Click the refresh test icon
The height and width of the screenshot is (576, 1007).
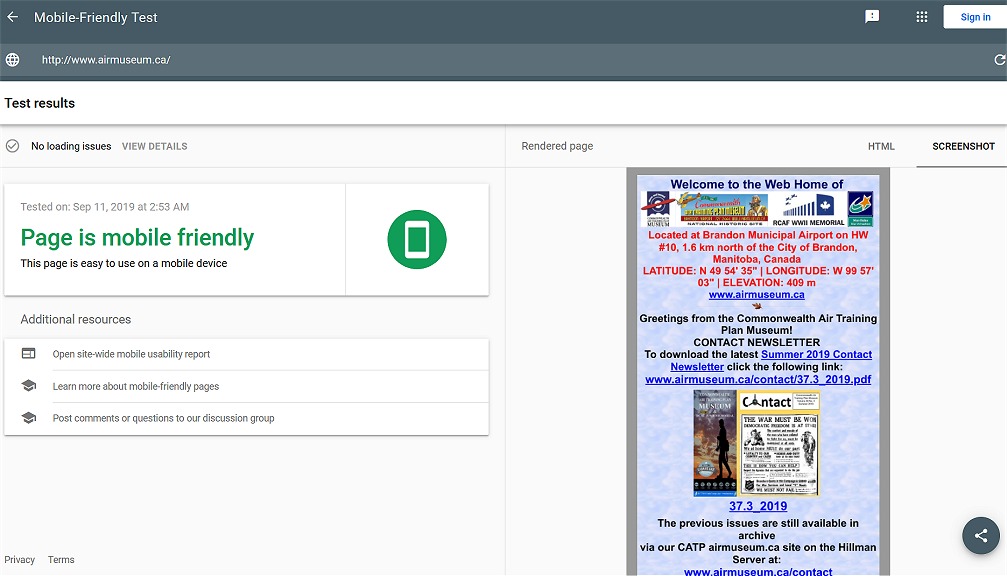click(999, 60)
